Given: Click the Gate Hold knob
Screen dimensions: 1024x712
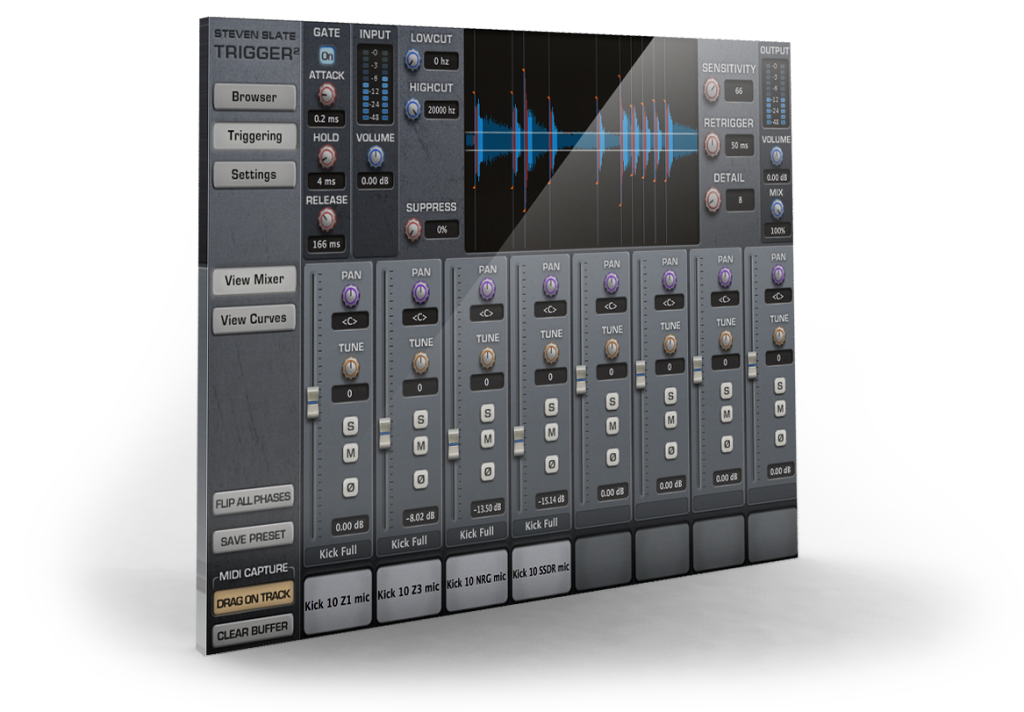Looking at the screenshot, I should (x=326, y=157).
